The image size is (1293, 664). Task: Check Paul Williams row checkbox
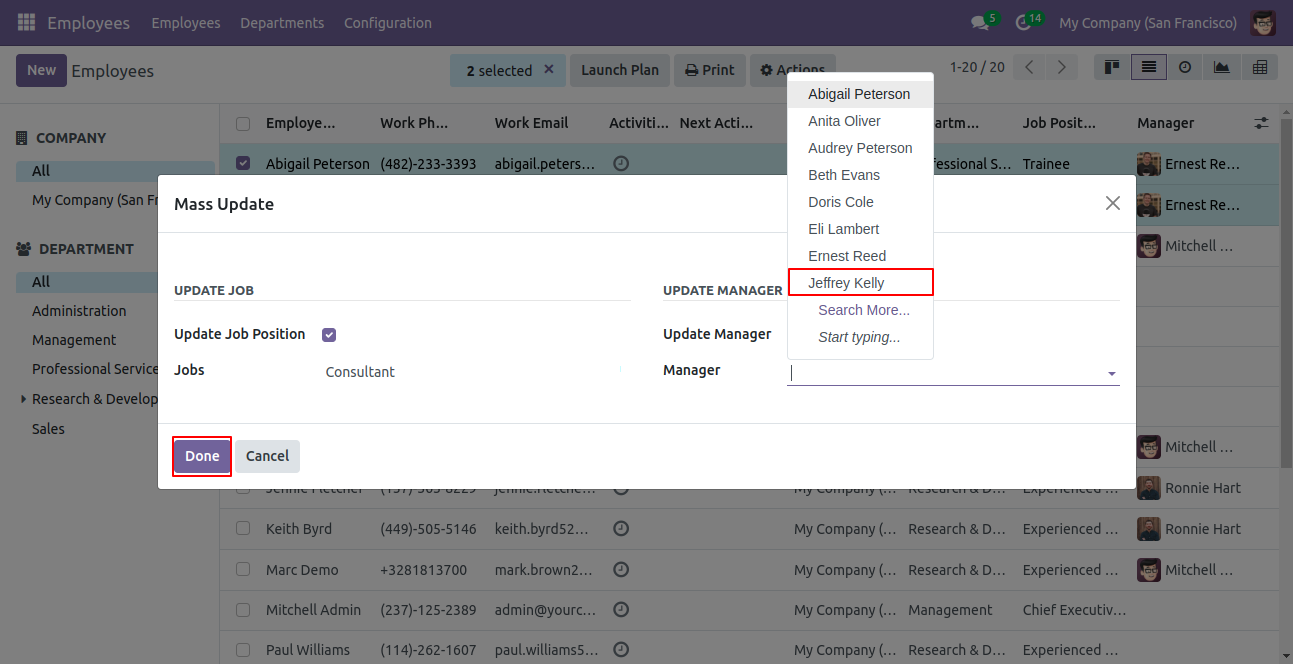[243, 649]
